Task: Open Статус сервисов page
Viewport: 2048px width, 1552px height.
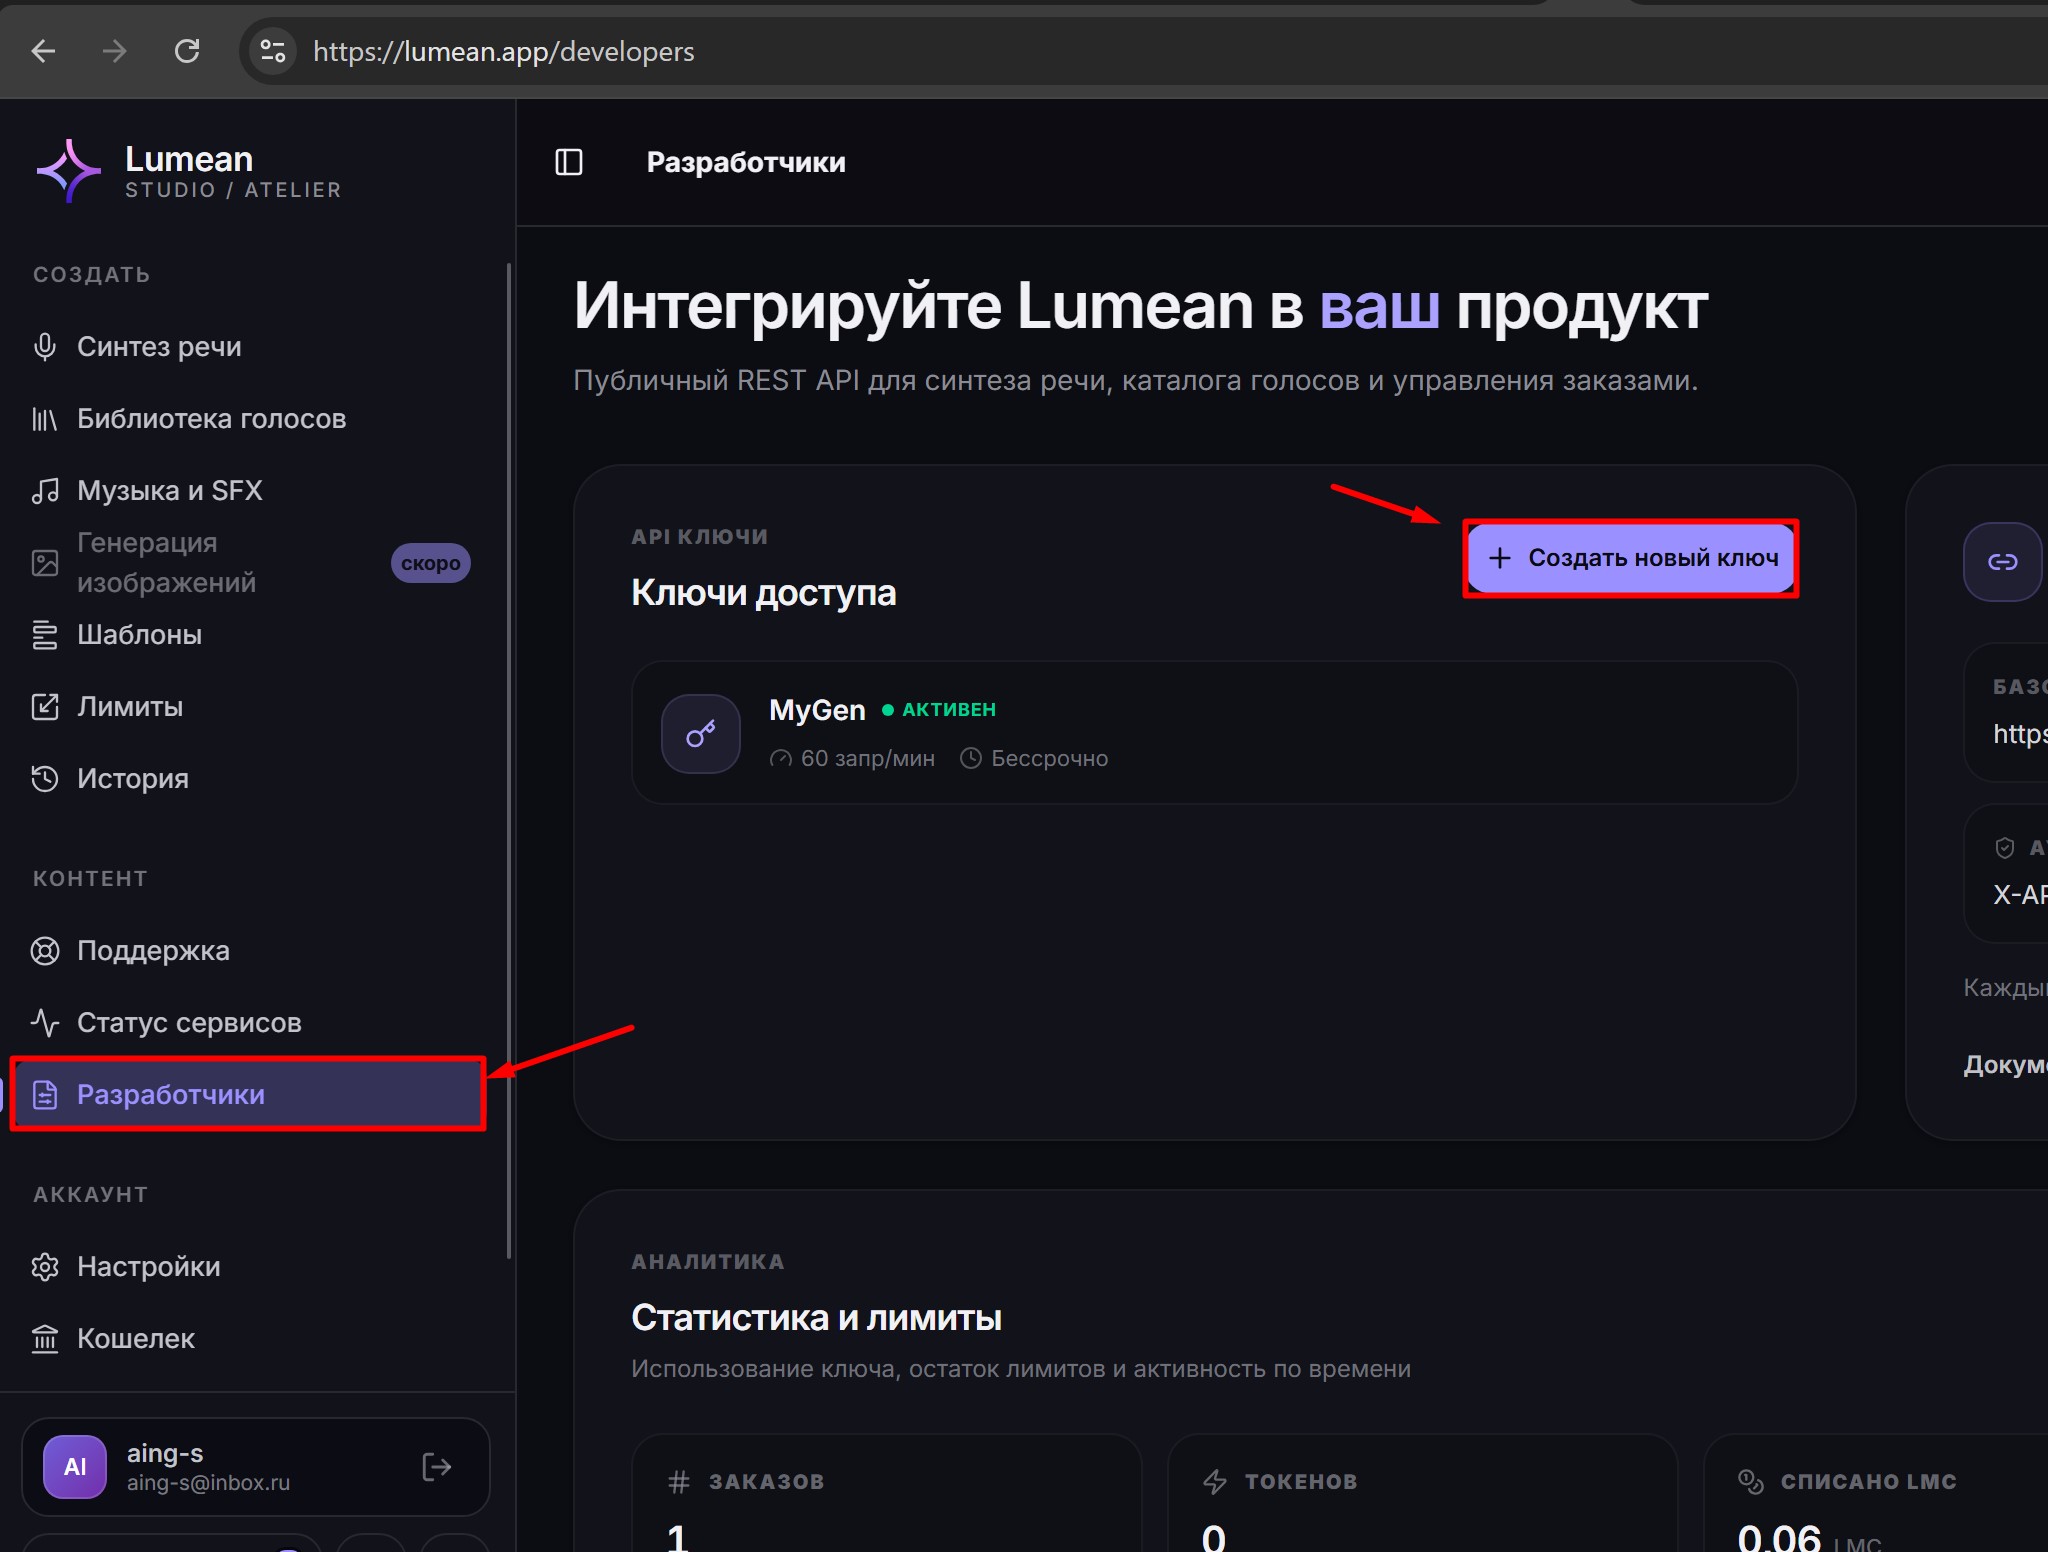Action: coord(258,1023)
